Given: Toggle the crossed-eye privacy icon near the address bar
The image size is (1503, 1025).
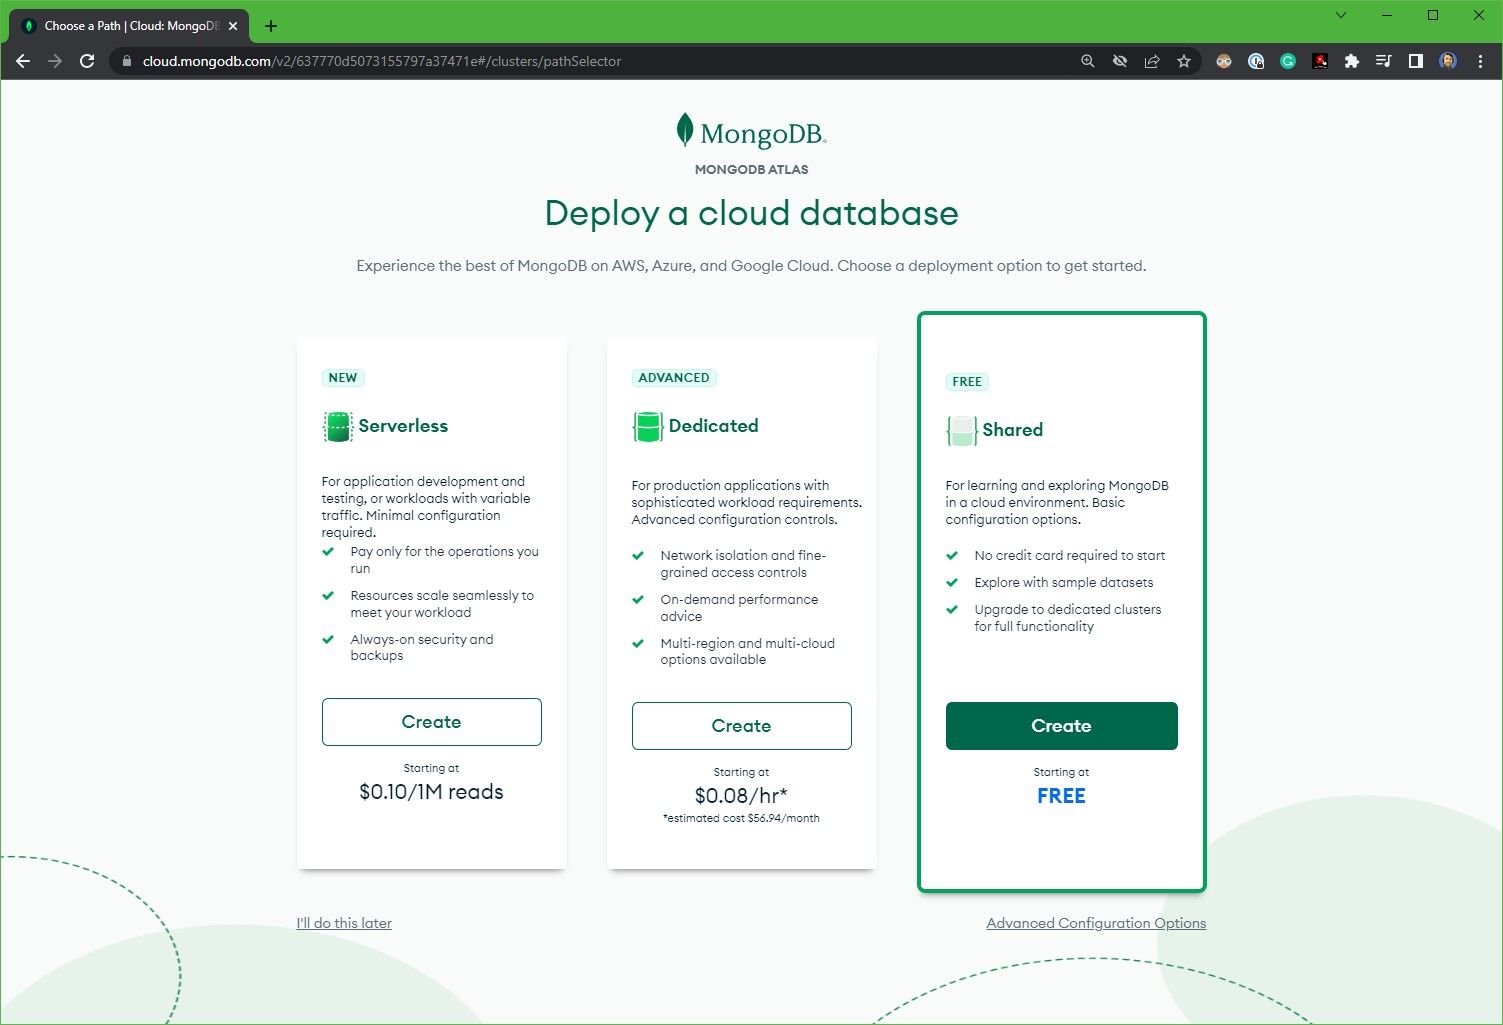Looking at the screenshot, I should tap(1119, 61).
